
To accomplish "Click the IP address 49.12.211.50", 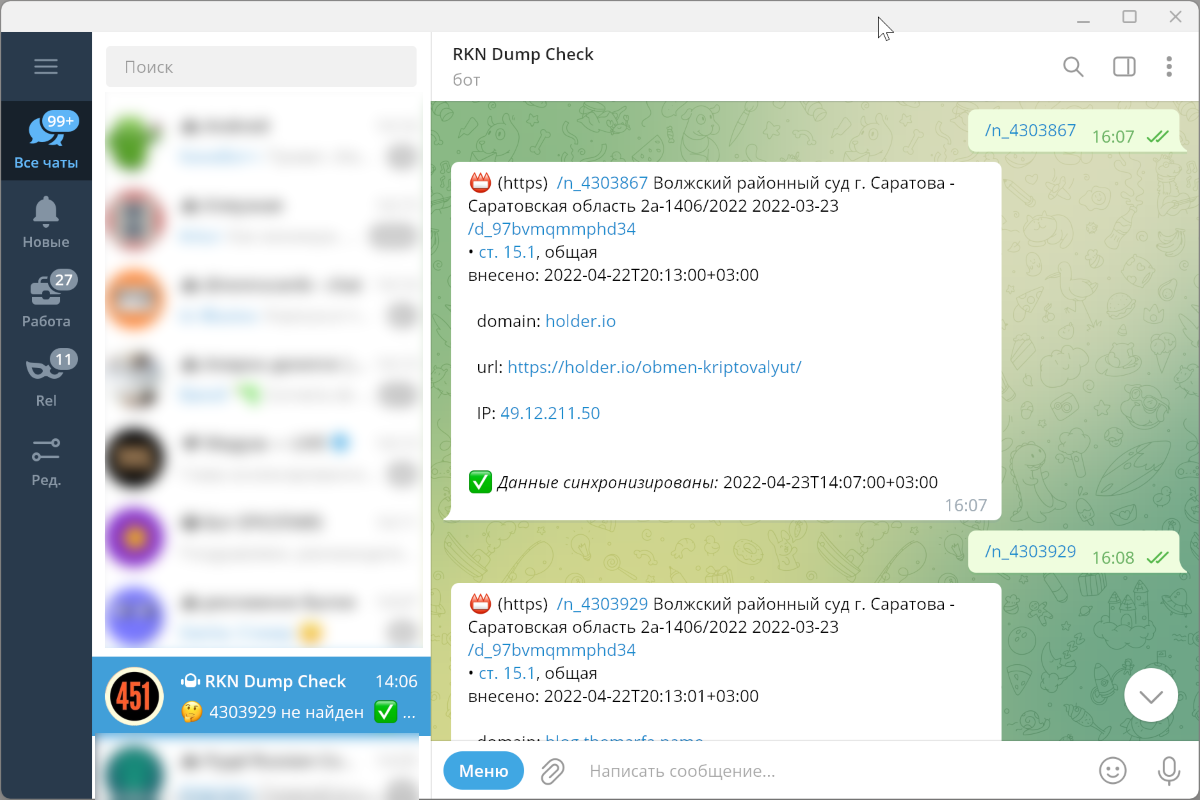I will 550,413.
